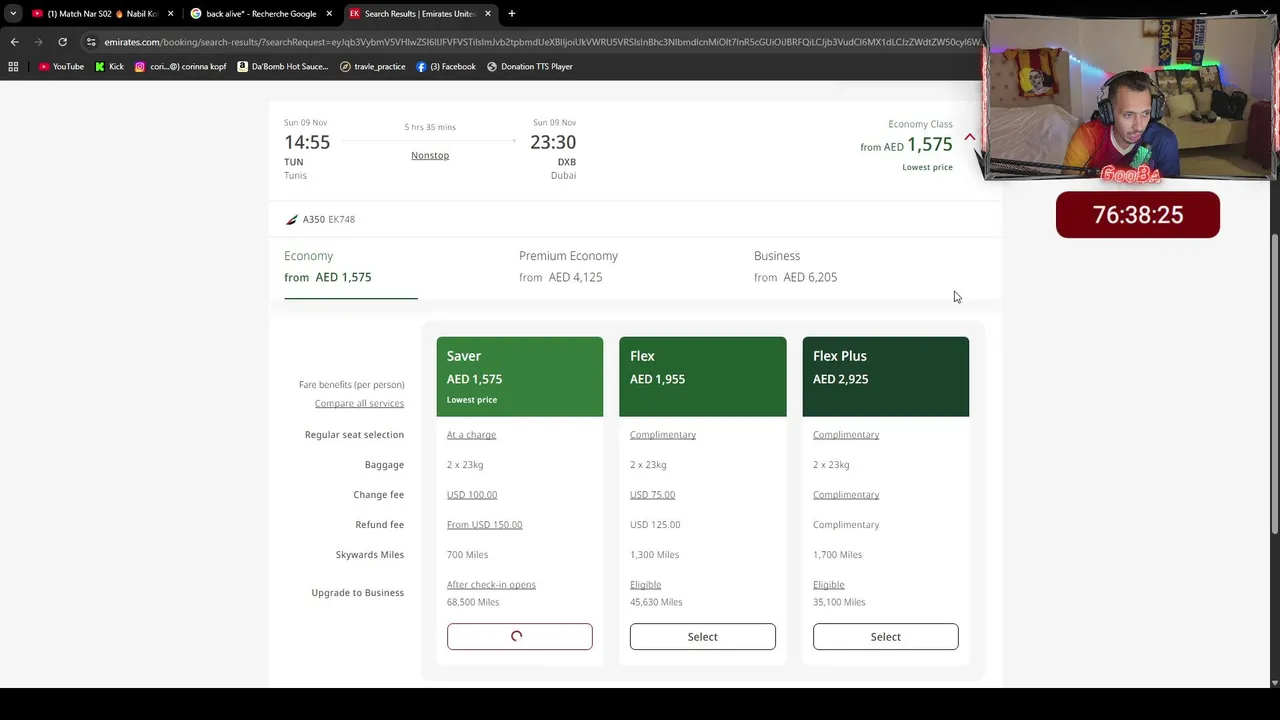Screen dimensions: 1280x720
Task: Click Saver change fee USD 100.00 link
Action: [x=472, y=495]
